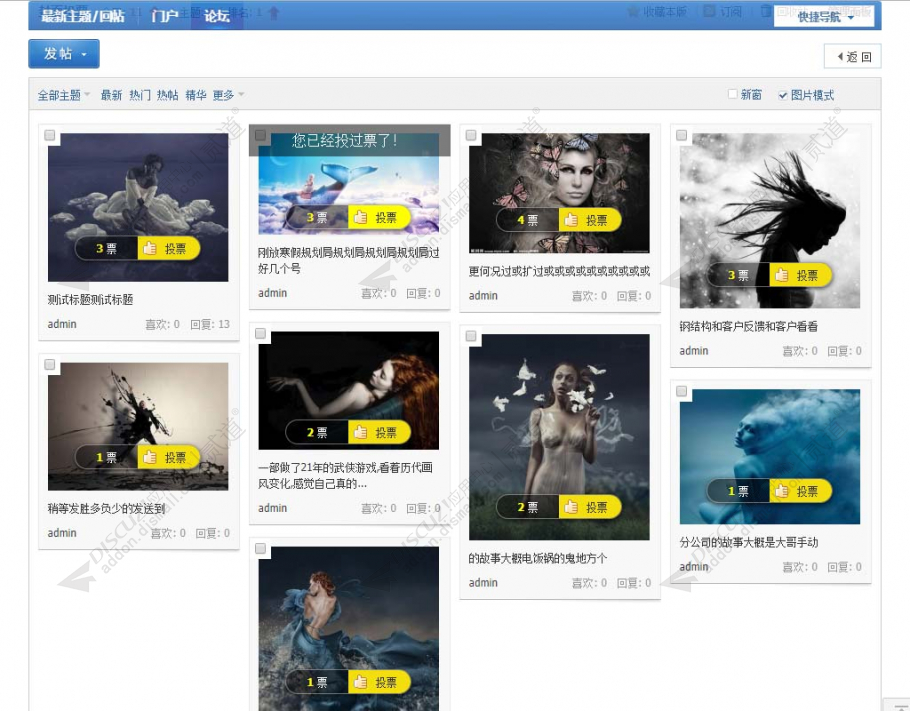Open the 测试标题测试标题 post thumbnail
The image size is (910, 711).
(138, 207)
